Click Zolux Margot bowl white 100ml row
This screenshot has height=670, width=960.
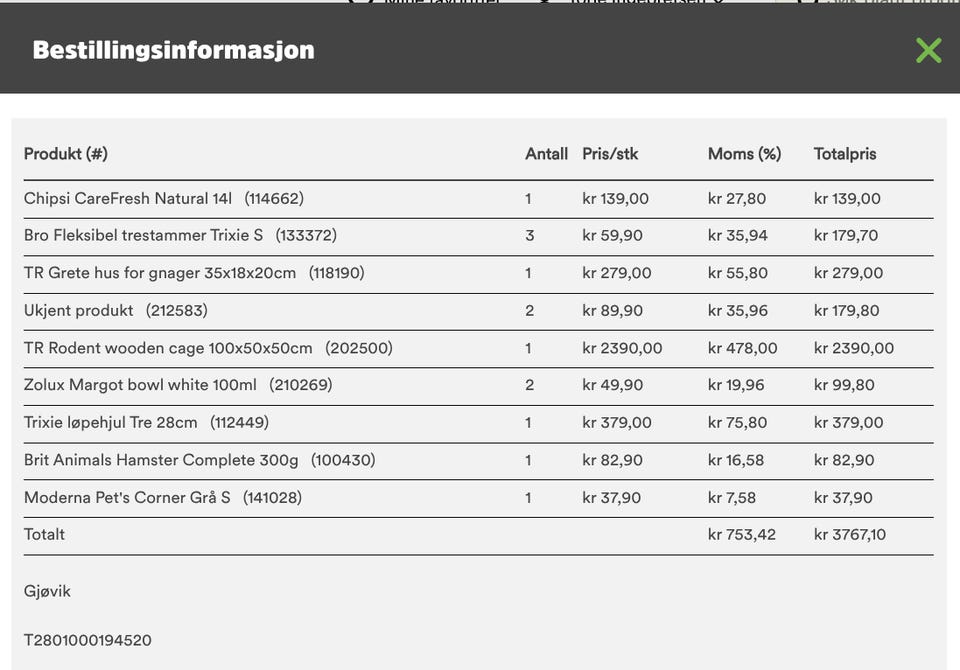point(478,386)
